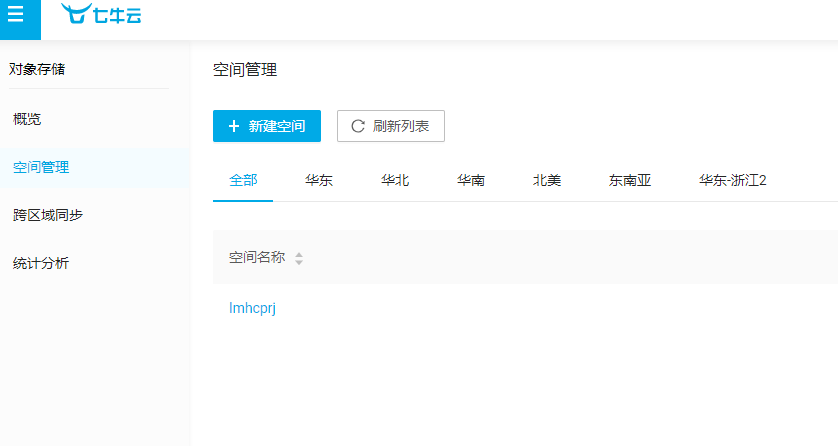Click the 对象存储 sidebar heading

pos(37,69)
